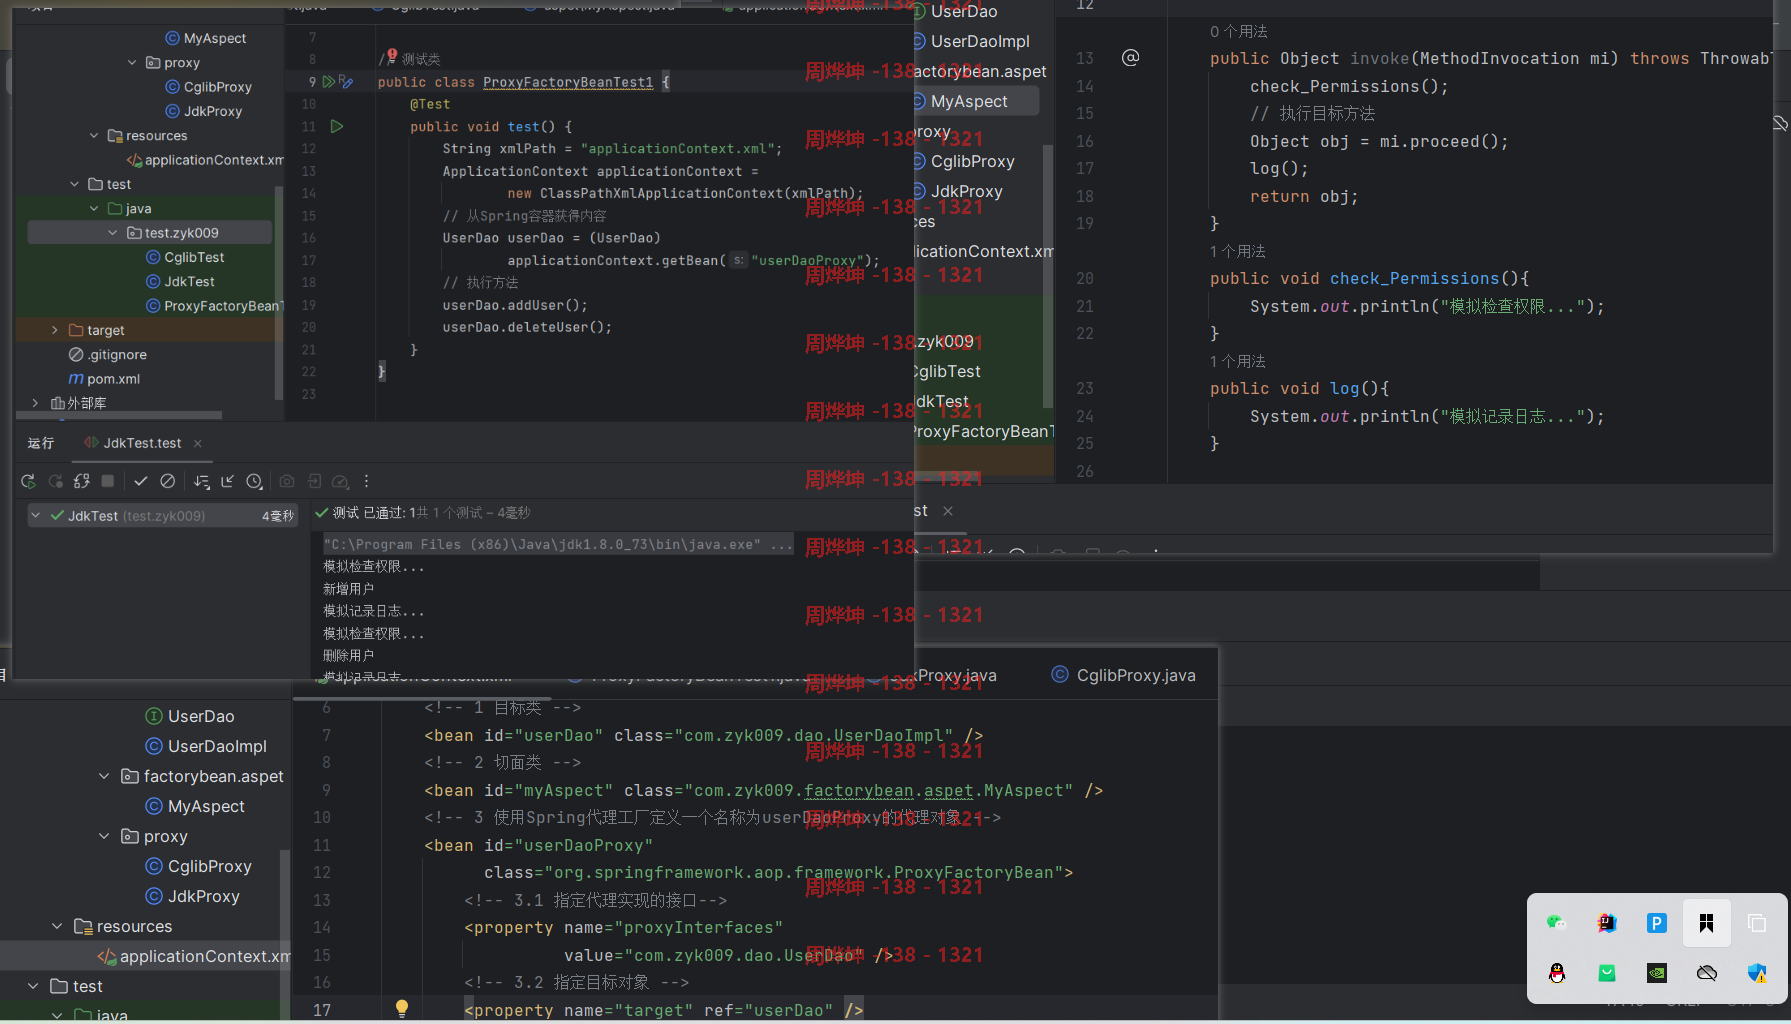Image resolution: width=1791 pixels, height=1024 pixels.
Task: Rerun the JdkTest test in the run toolbar
Action: [28, 481]
